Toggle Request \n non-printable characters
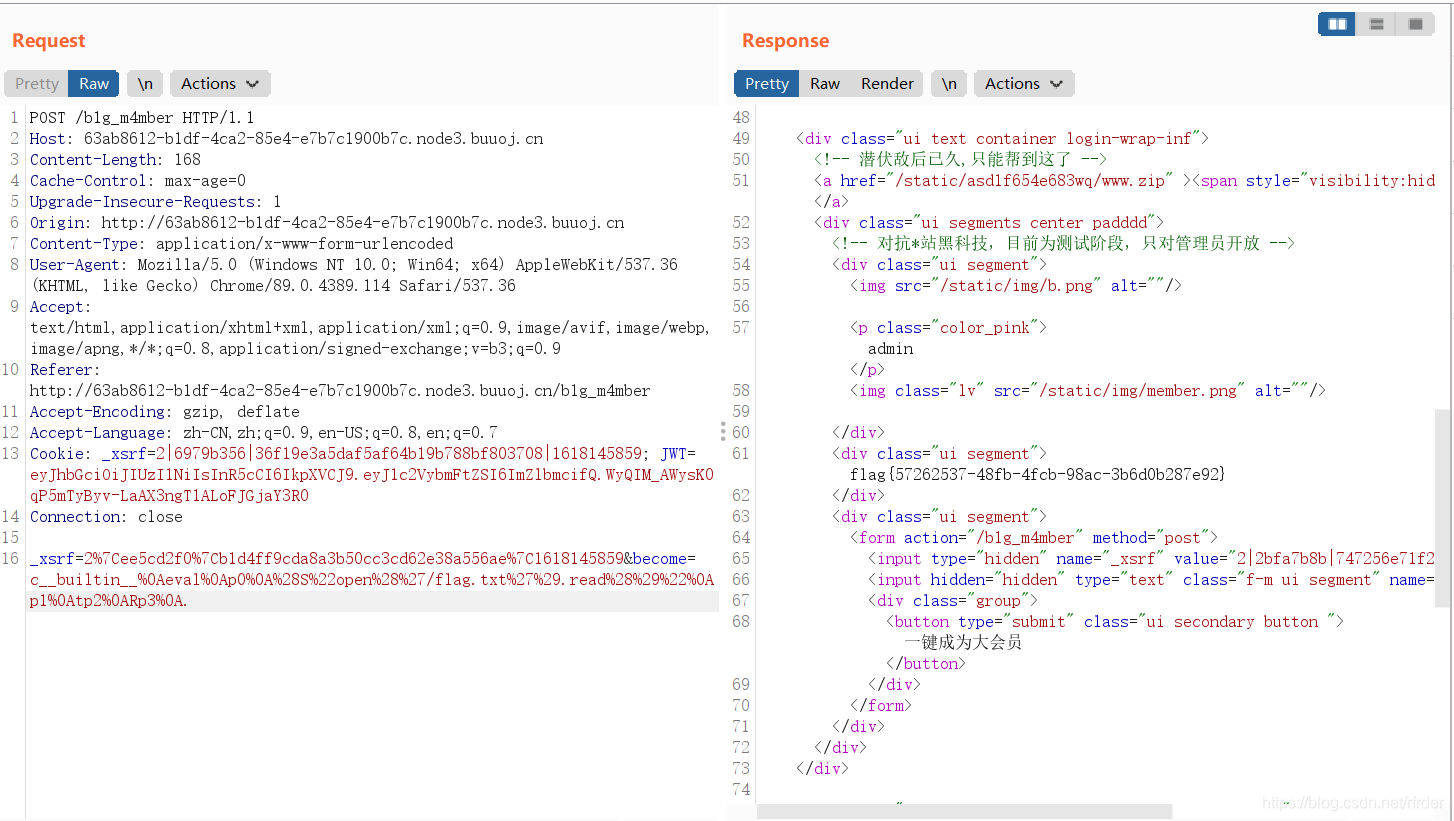This screenshot has height=821, width=1454. click(145, 84)
